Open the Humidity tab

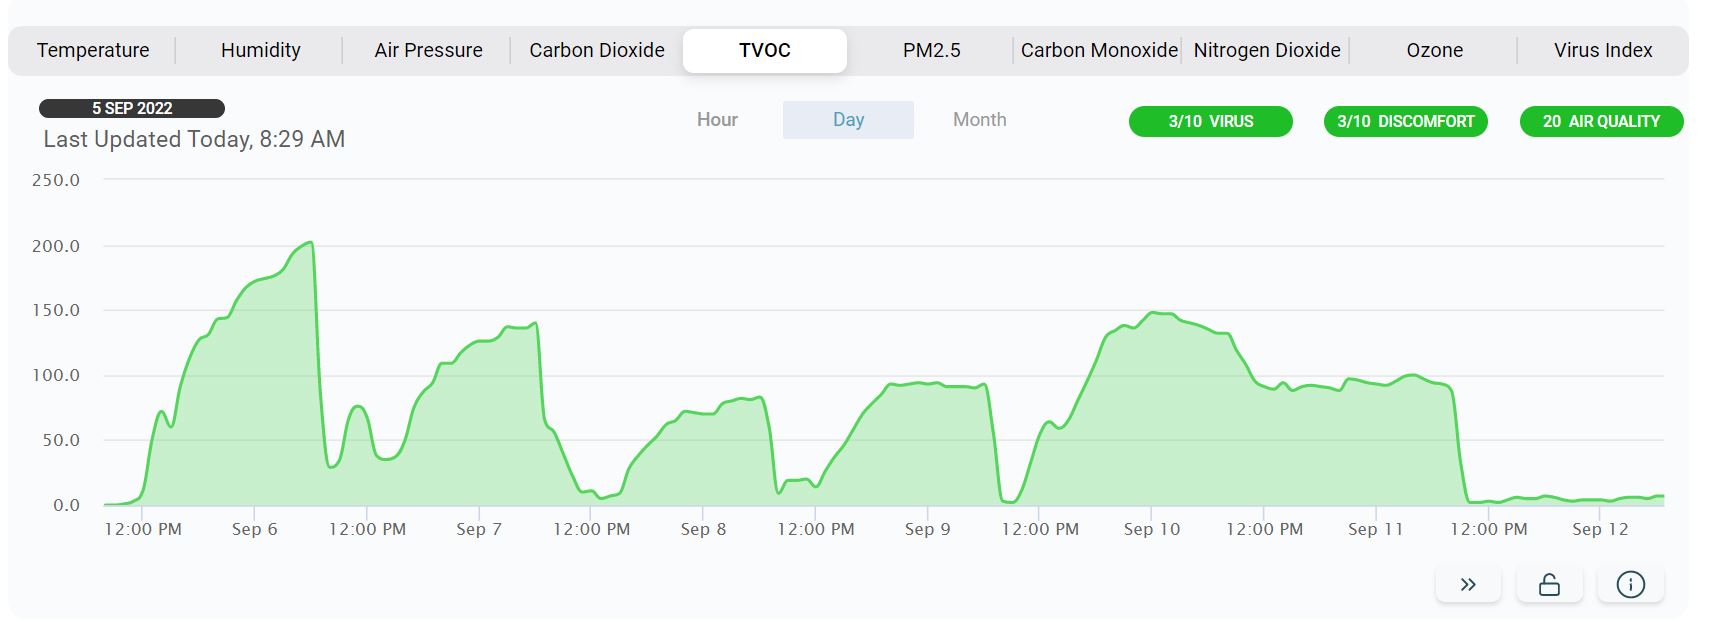[x=260, y=50]
